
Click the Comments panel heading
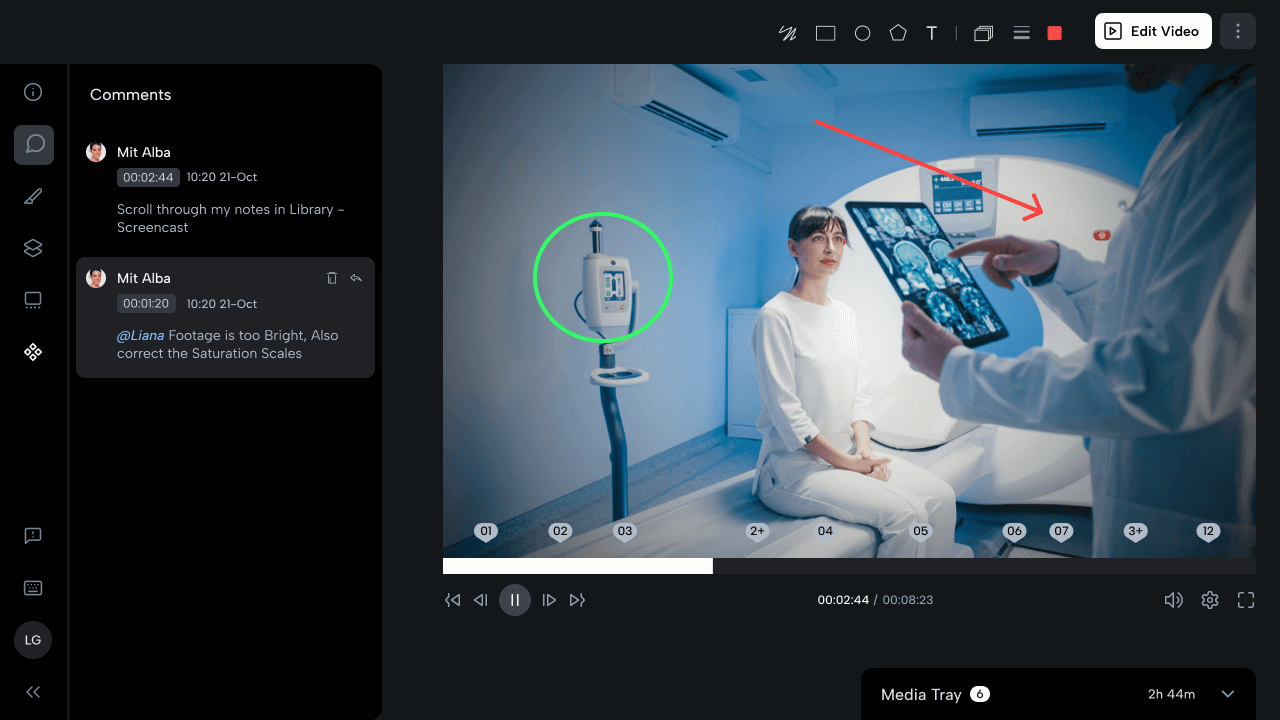coord(130,95)
